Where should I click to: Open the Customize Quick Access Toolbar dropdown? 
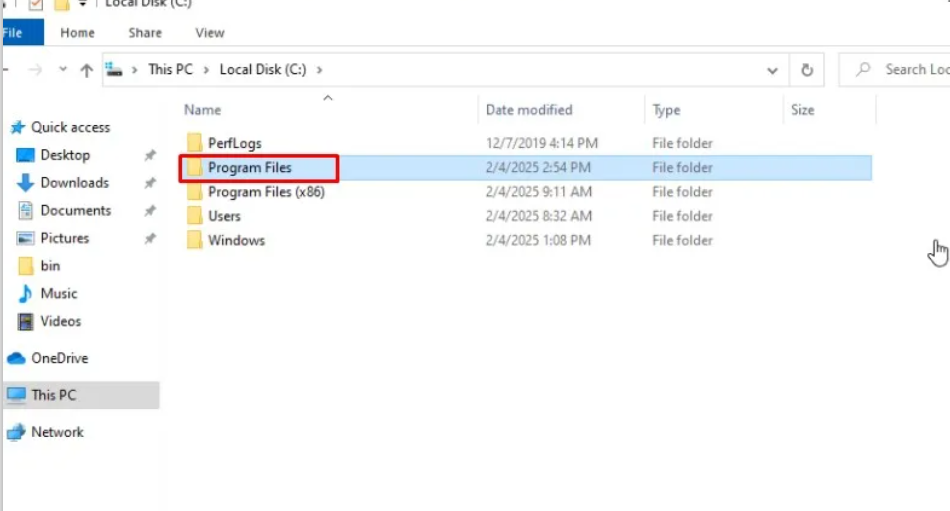coord(84,5)
